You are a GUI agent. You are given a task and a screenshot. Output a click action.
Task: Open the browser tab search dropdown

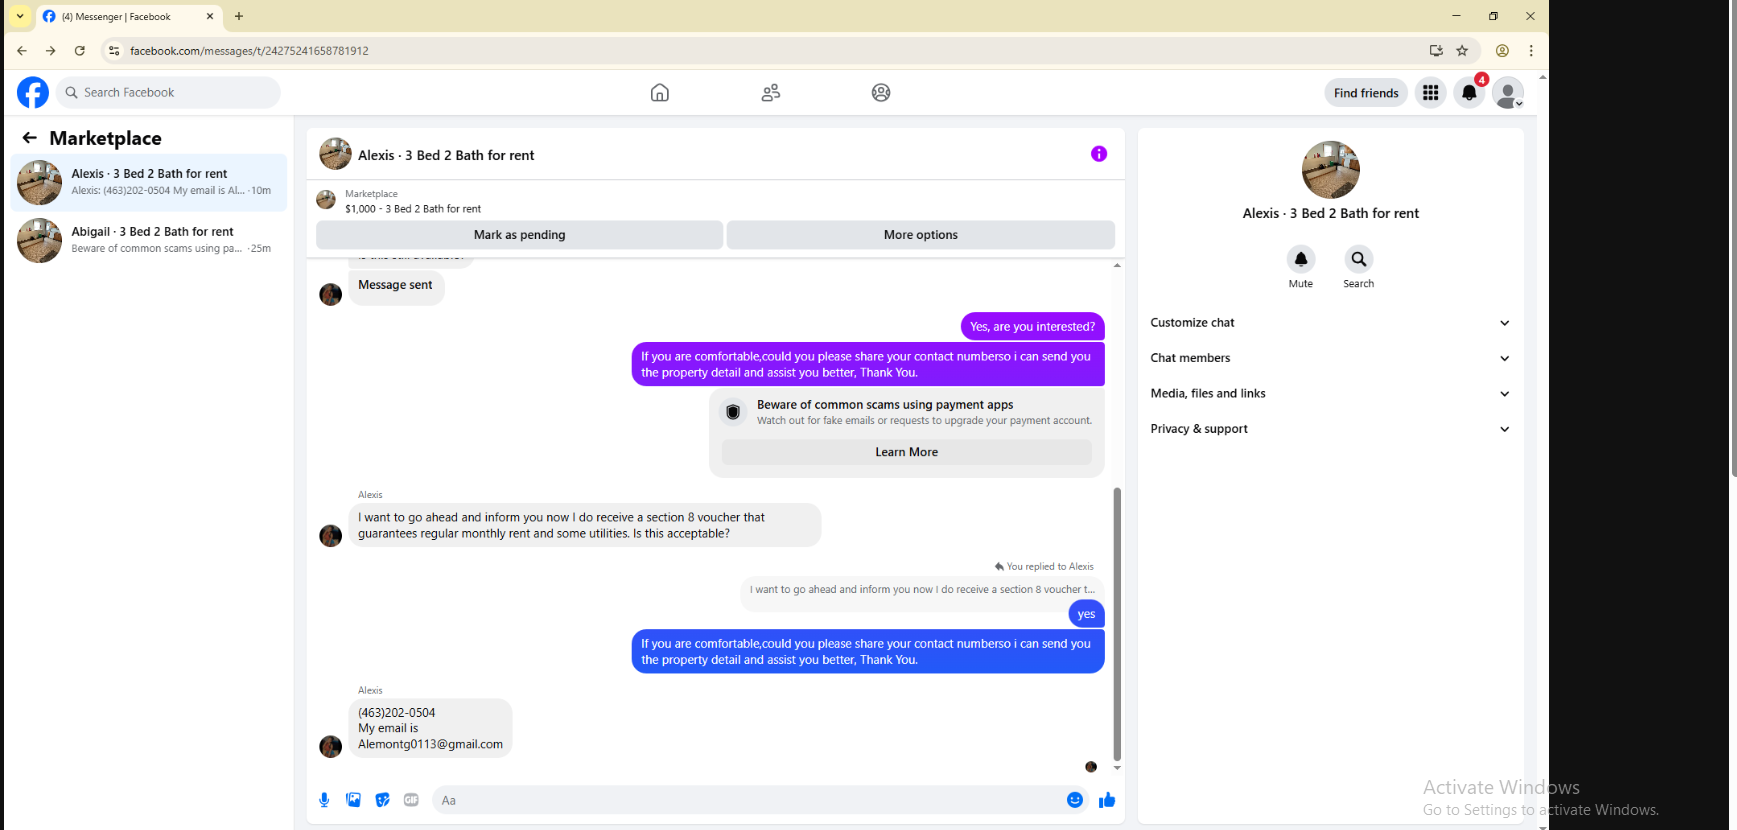pos(20,16)
